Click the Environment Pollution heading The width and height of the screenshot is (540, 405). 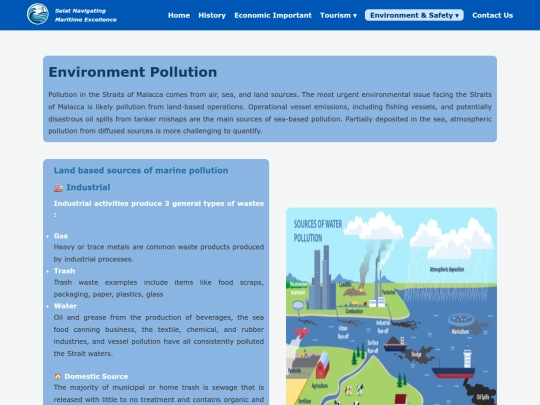click(x=133, y=72)
